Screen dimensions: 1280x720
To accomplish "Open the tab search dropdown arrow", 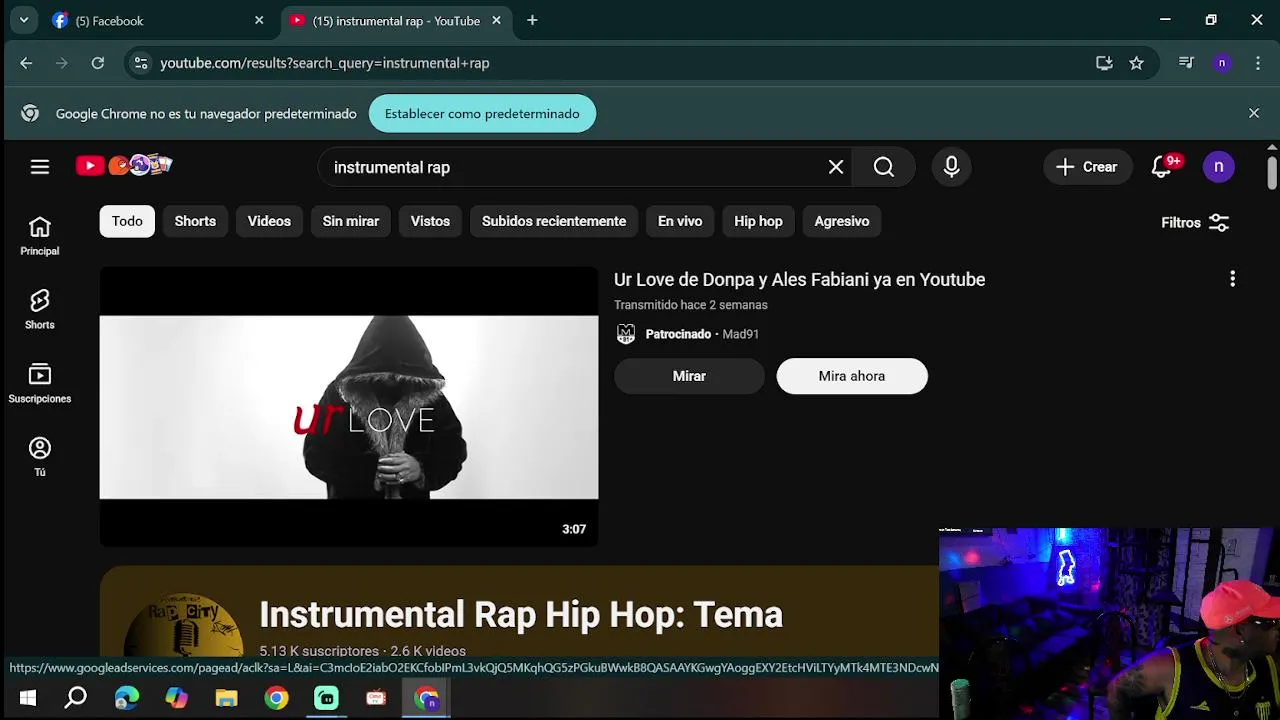I will tap(23, 20).
